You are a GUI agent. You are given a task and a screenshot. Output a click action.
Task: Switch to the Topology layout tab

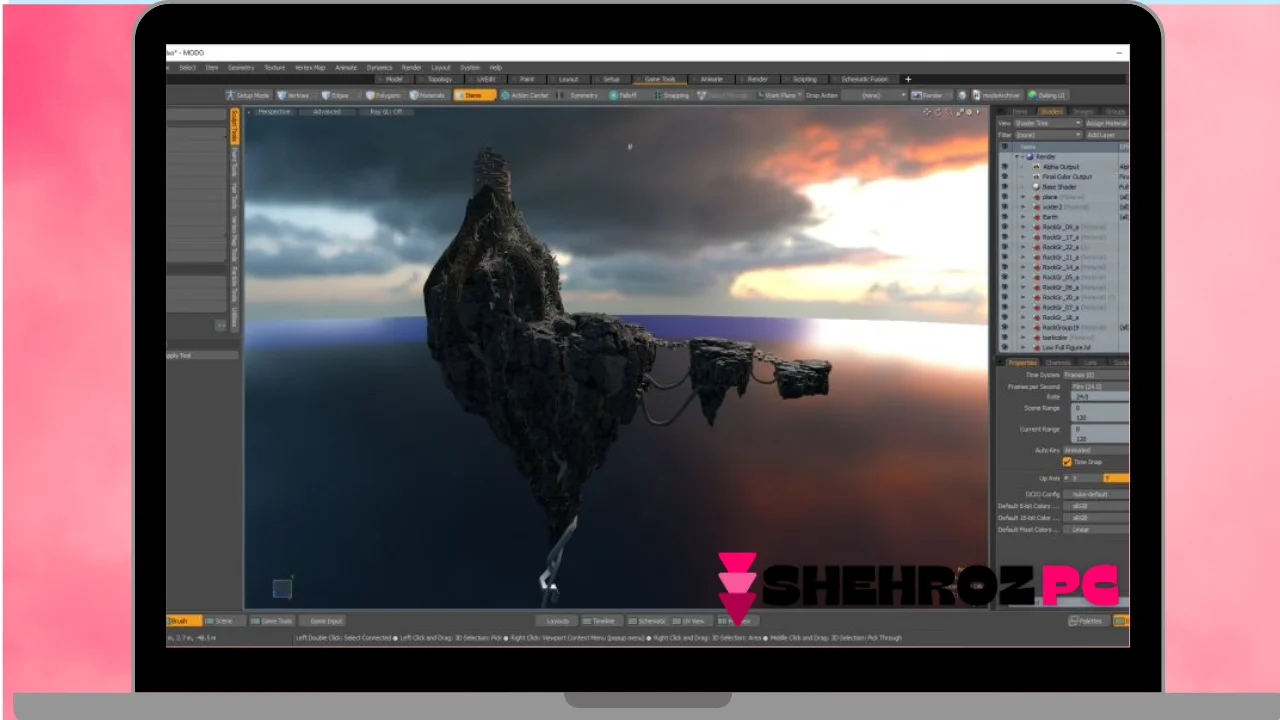440,79
